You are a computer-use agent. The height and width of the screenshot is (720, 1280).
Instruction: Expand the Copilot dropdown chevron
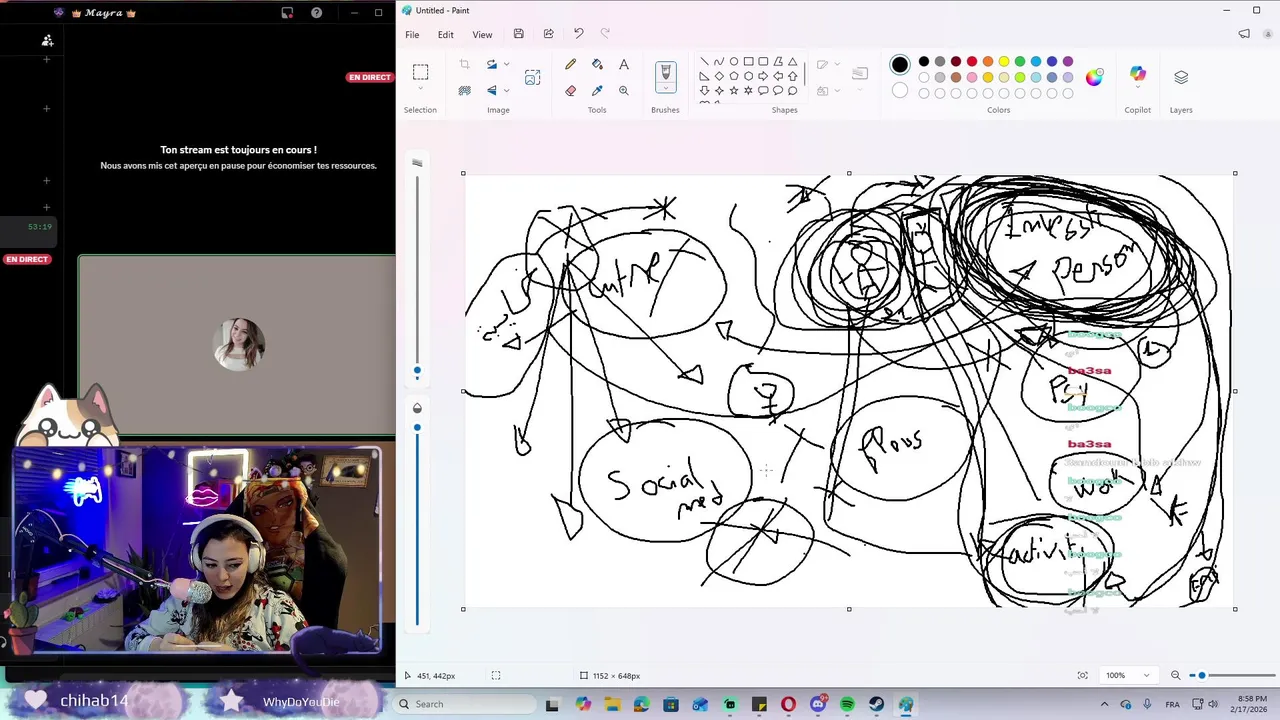pyautogui.click(x=1138, y=88)
